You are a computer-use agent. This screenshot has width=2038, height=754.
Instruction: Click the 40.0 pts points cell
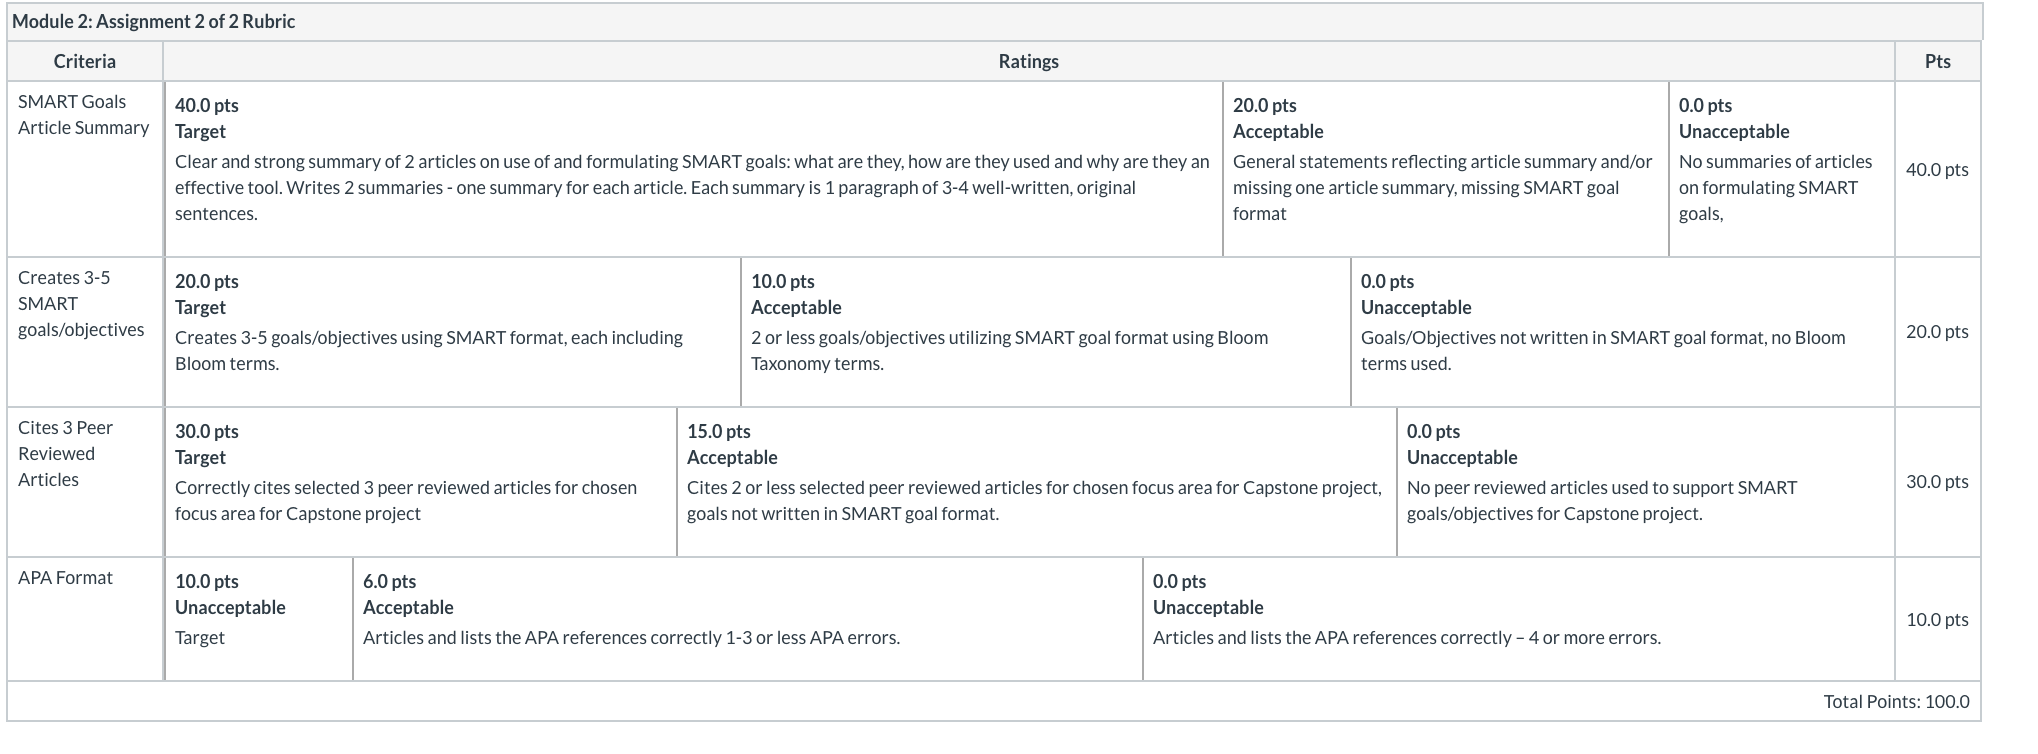pyautogui.click(x=1937, y=170)
